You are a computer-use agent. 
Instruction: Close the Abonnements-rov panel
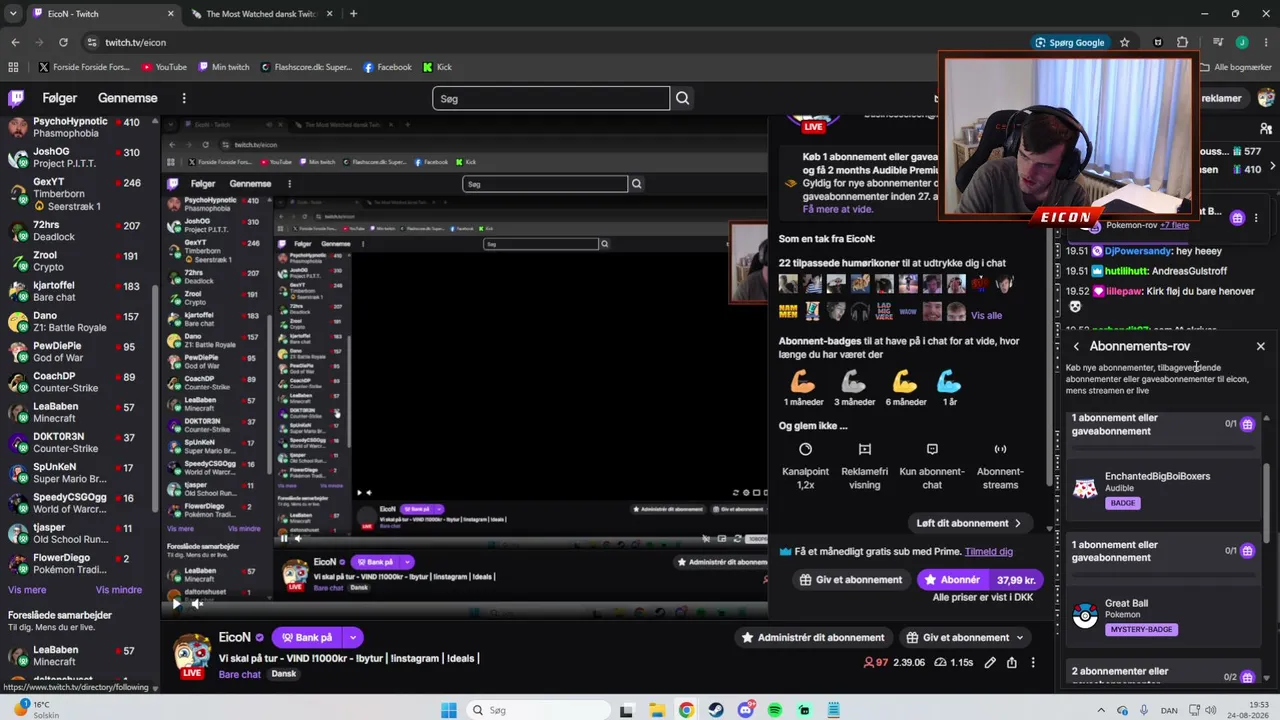1260,346
